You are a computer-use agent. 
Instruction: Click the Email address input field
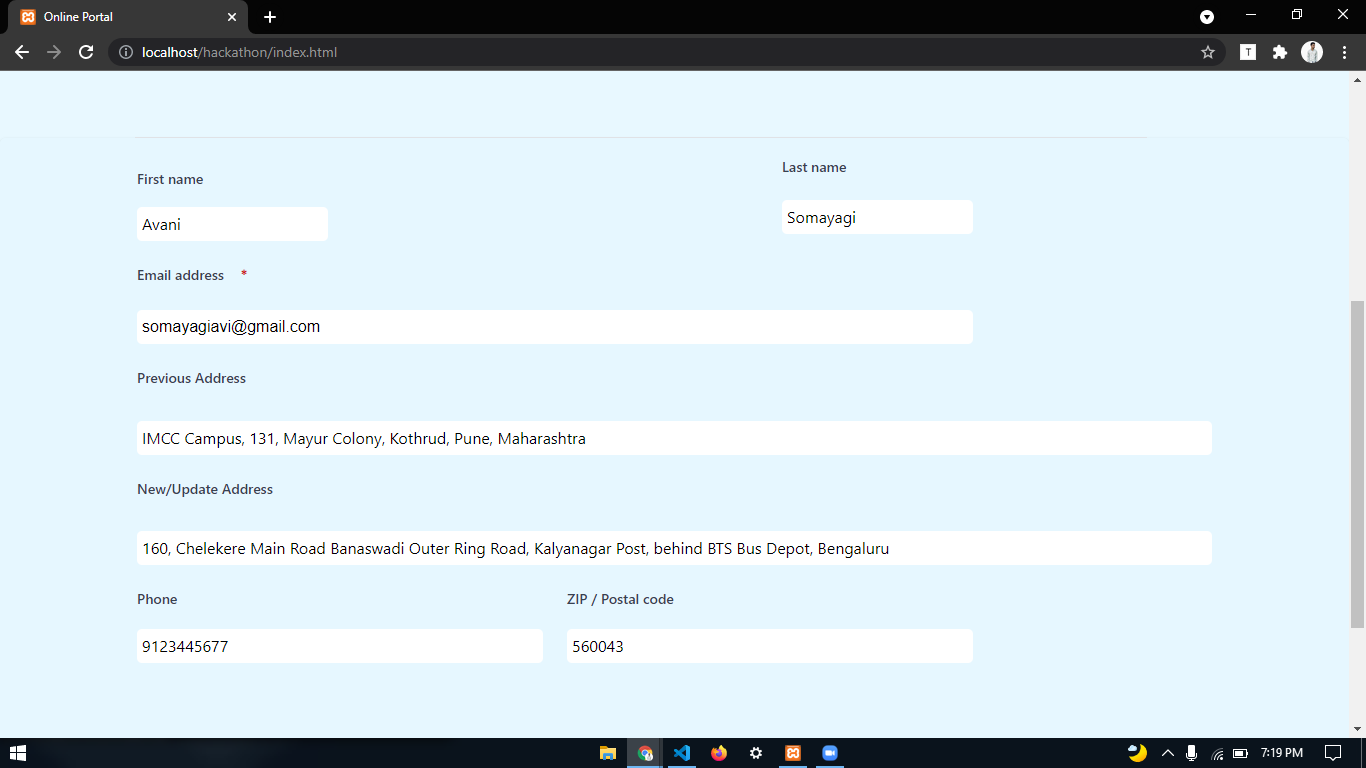tap(555, 326)
